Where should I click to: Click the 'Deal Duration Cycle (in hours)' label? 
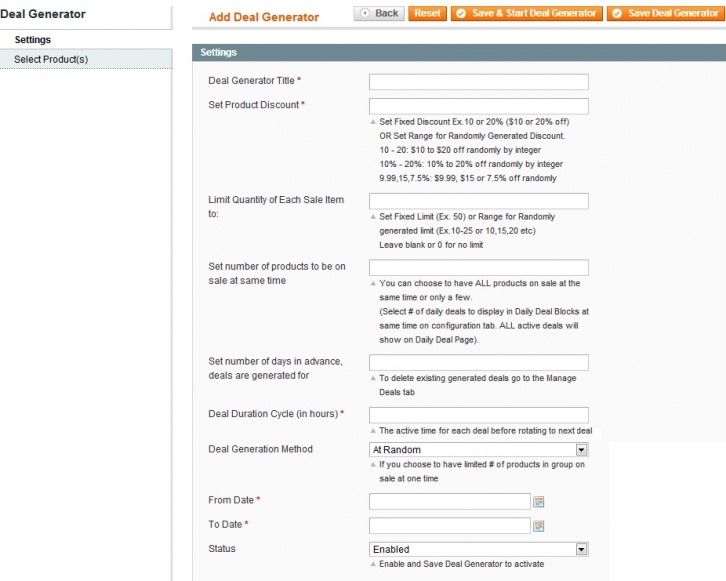coord(273,414)
